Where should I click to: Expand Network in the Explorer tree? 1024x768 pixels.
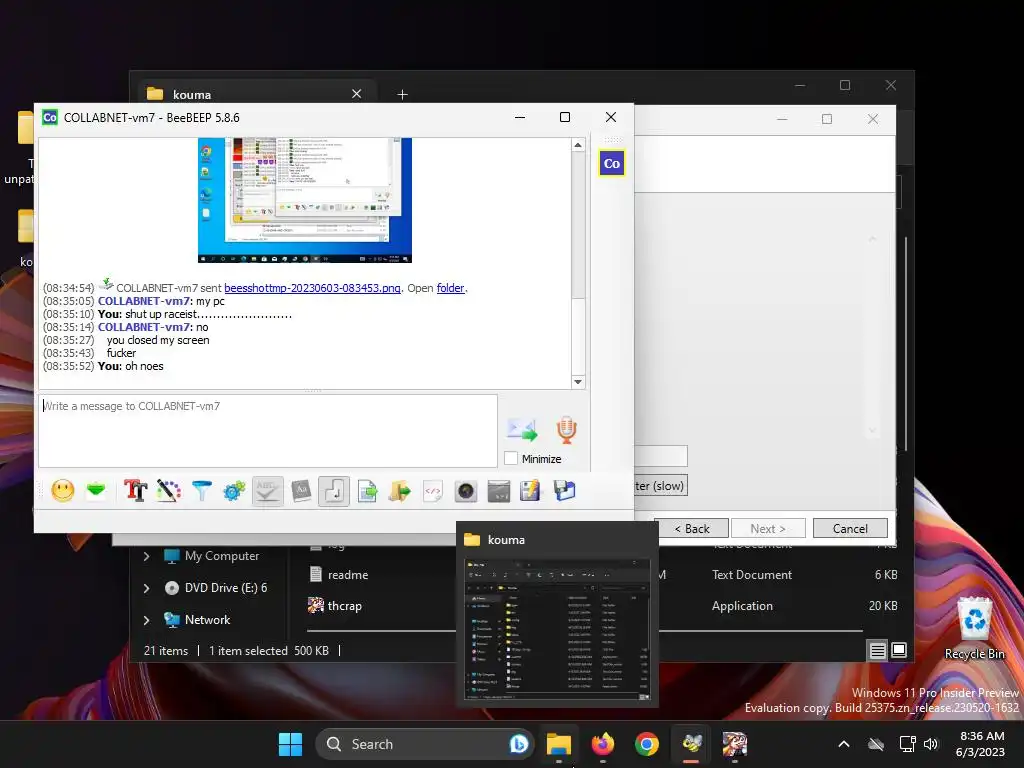point(146,620)
